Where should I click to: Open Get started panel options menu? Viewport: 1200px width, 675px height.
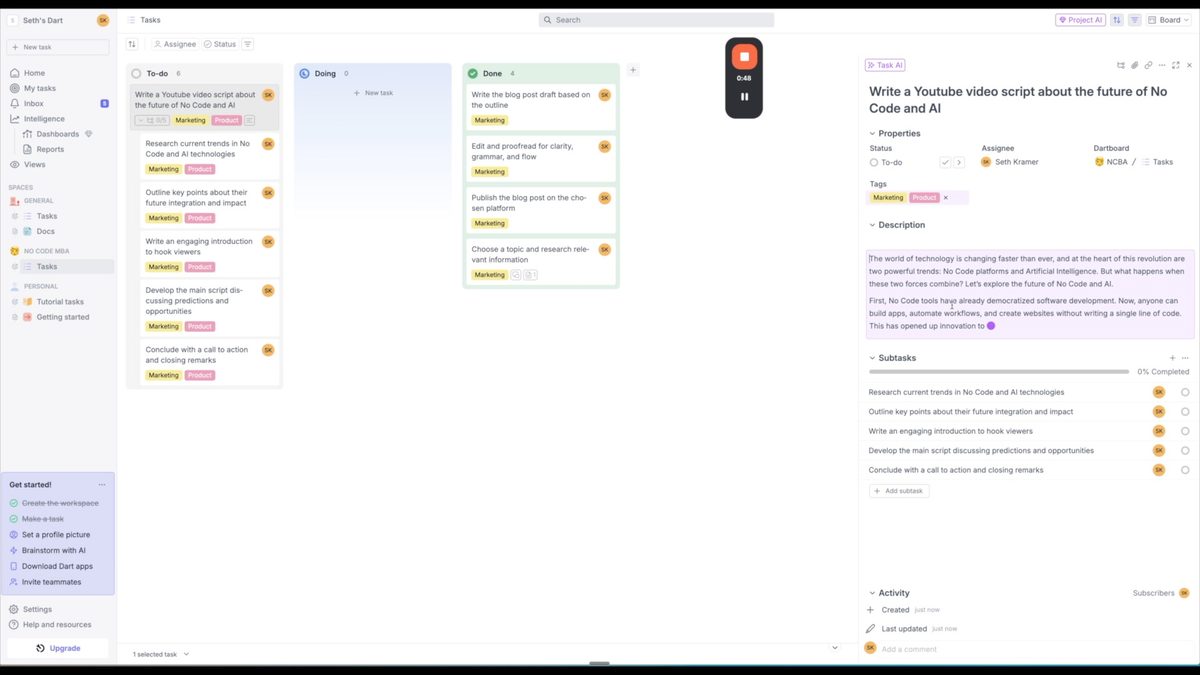(x=102, y=485)
